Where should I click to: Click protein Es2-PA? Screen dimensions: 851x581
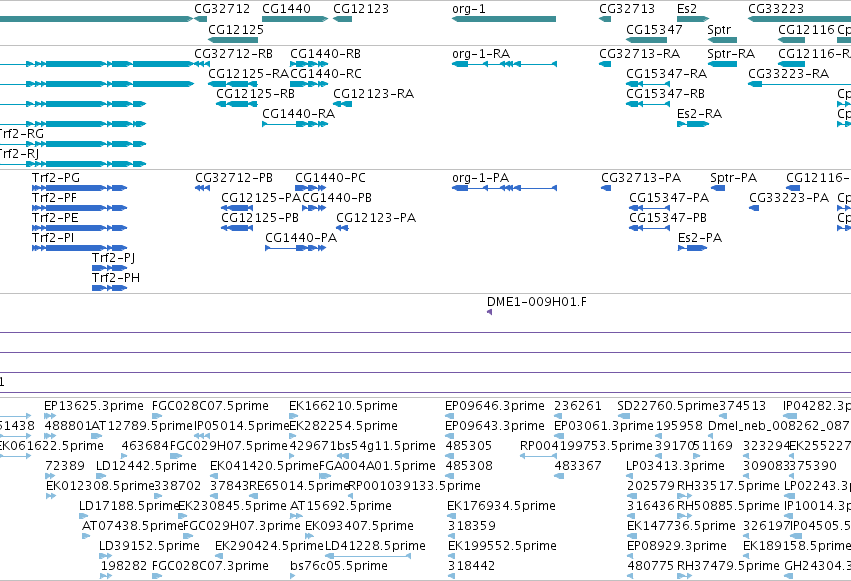pos(700,238)
